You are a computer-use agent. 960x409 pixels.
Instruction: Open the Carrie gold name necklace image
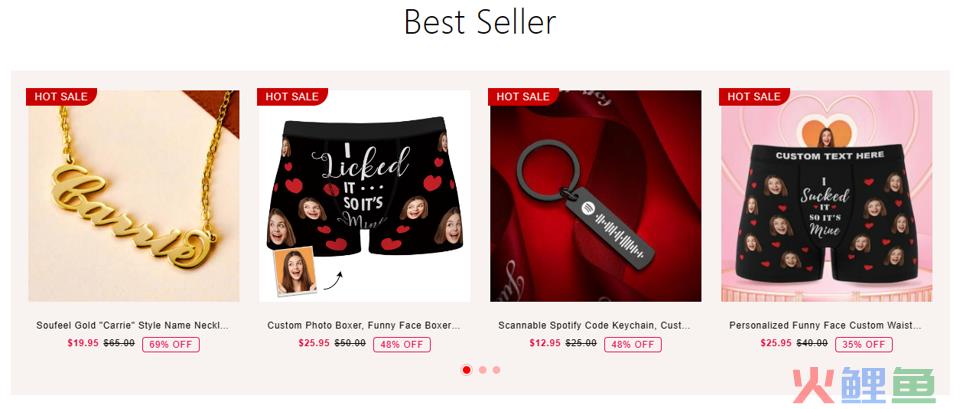coord(133,196)
